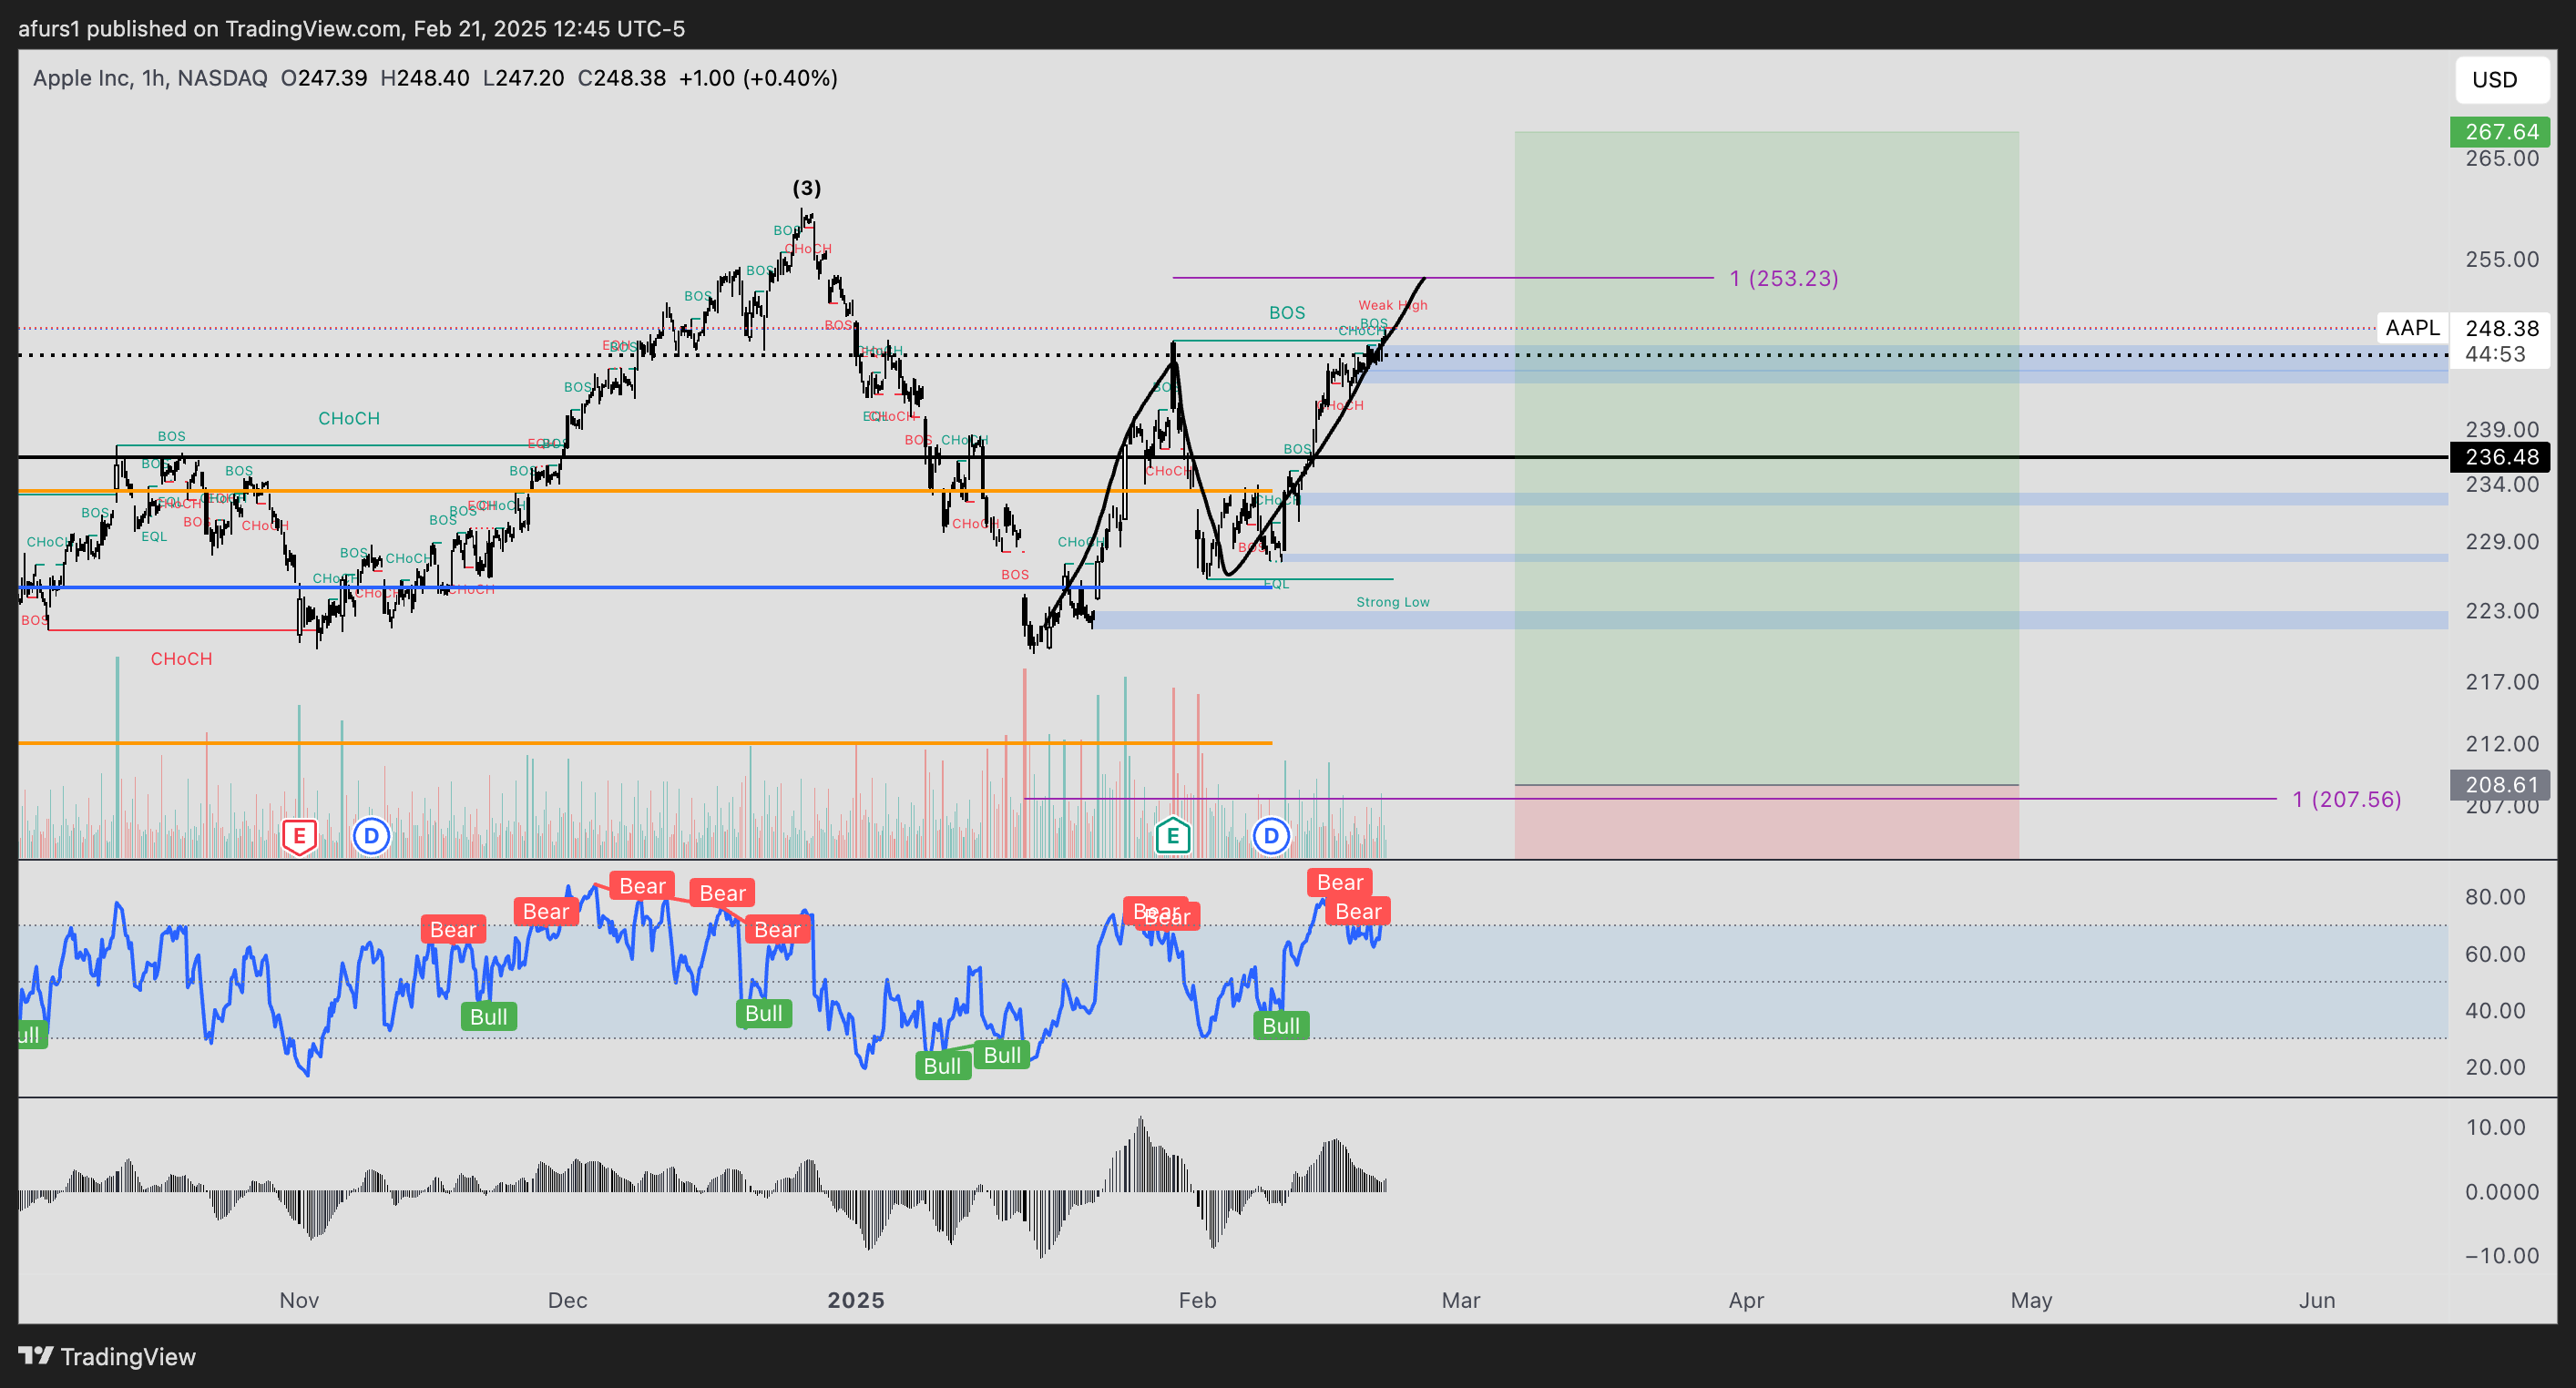Click the 80.00 value on the RSI scale
The image size is (2576, 1388).
[x=2495, y=897]
